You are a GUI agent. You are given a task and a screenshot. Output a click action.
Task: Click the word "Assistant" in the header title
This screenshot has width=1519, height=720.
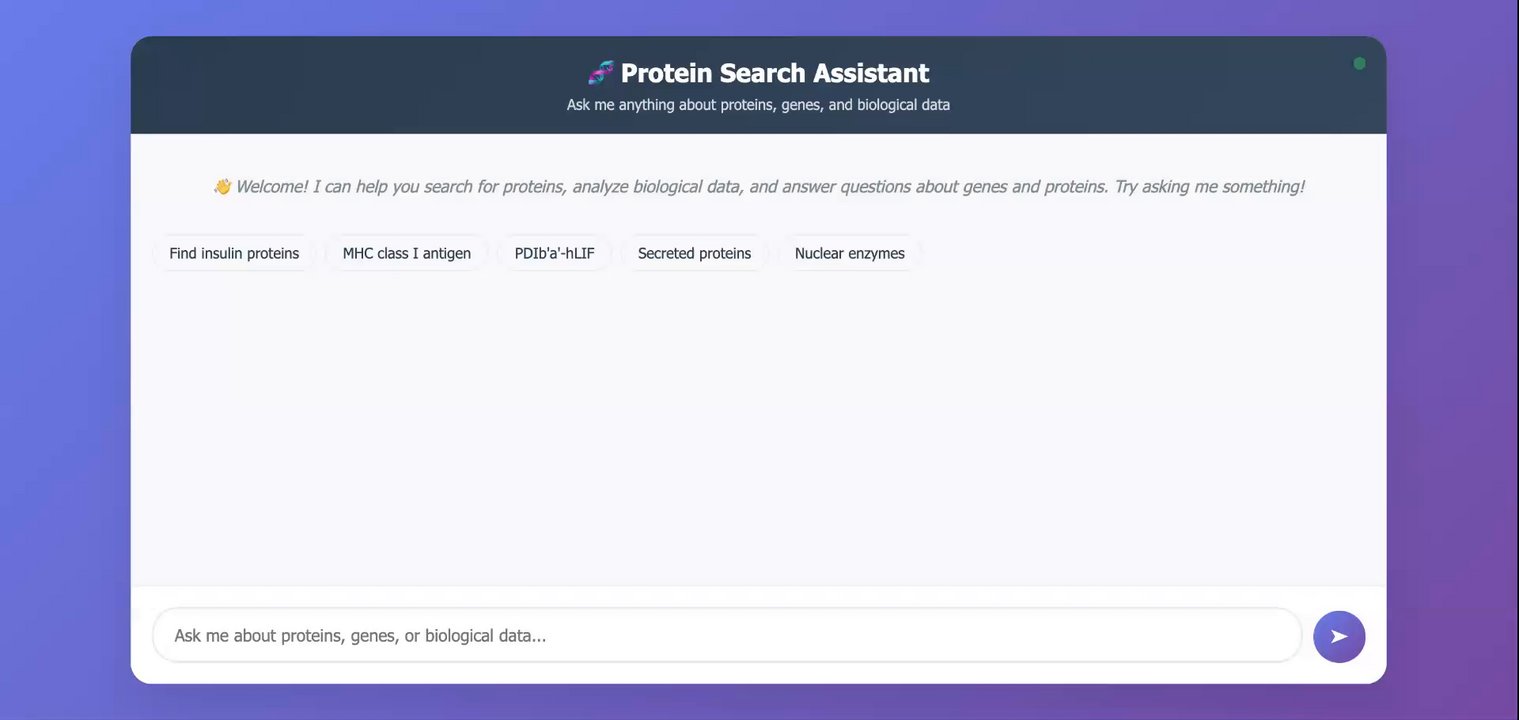pos(870,73)
